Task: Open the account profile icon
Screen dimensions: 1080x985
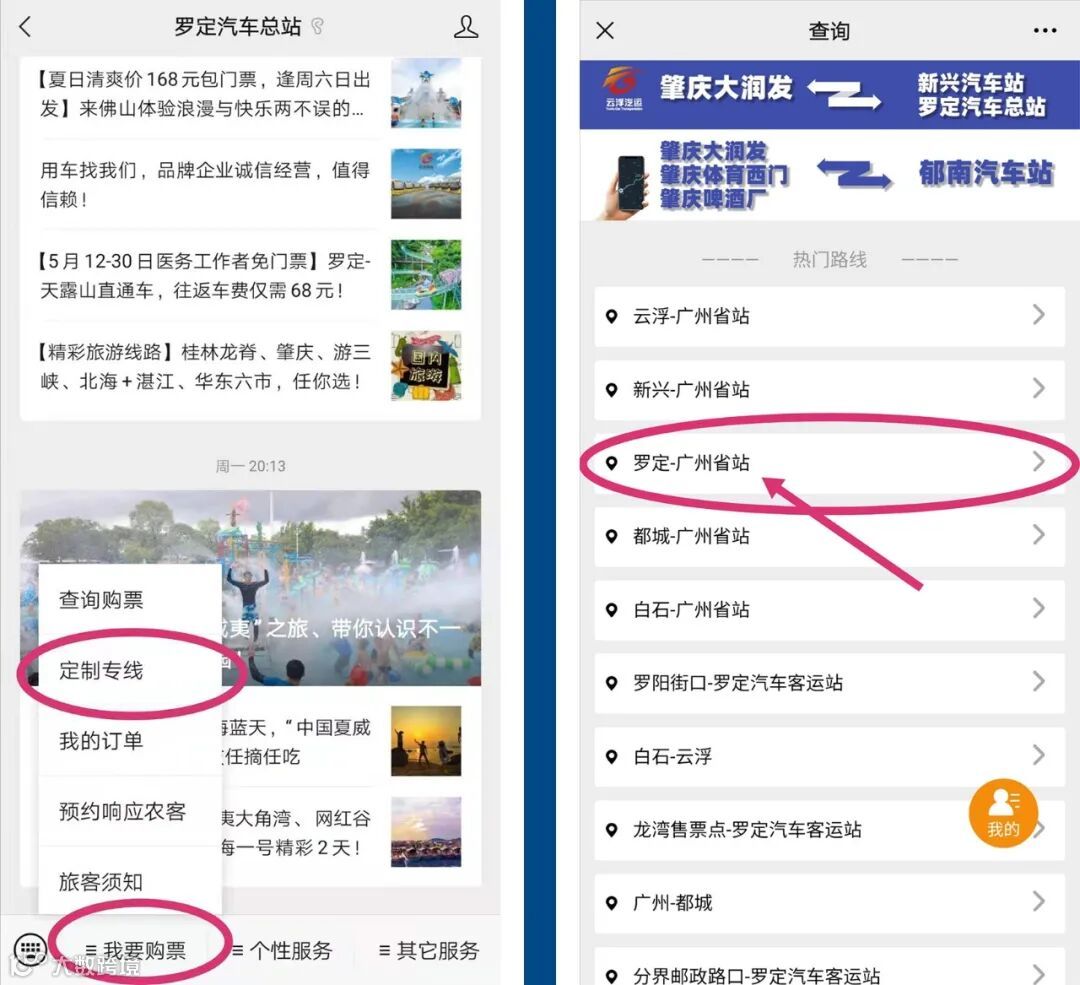Action: [x=466, y=27]
